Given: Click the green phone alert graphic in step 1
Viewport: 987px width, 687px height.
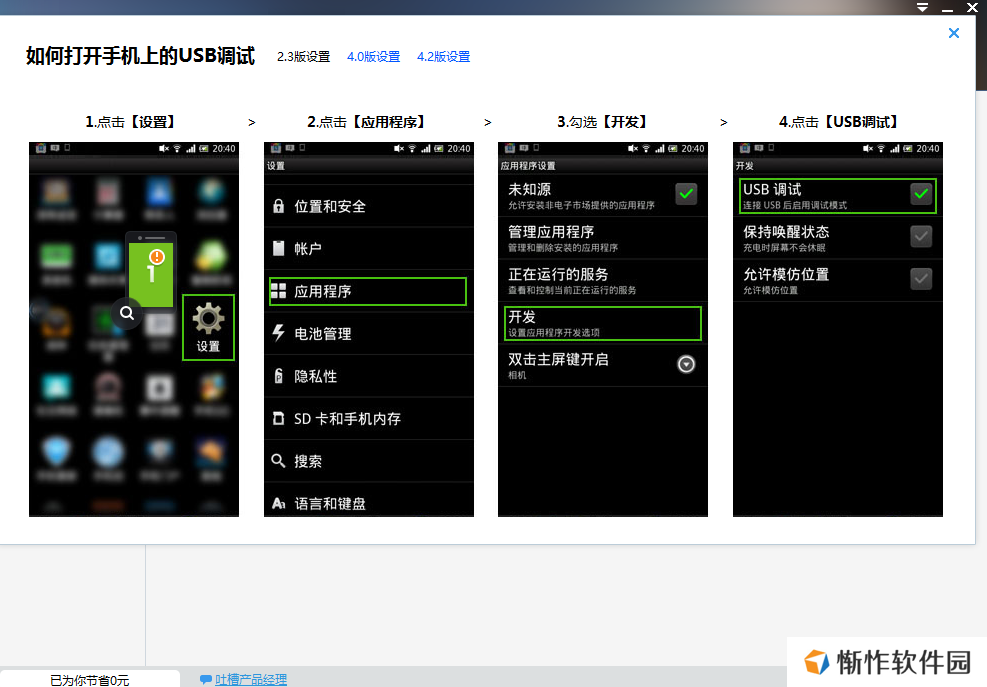Looking at the screenshot, I should tap(151, 271).
